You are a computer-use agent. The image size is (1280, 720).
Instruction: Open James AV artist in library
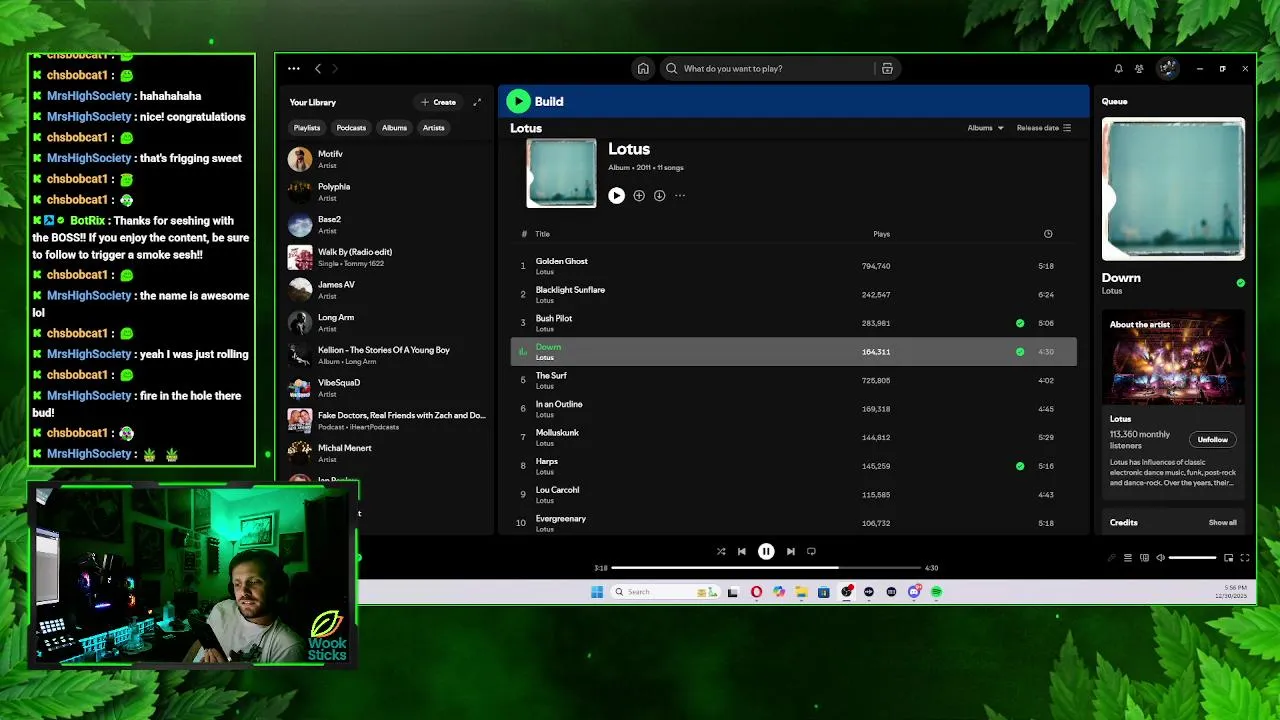point(386,290)
